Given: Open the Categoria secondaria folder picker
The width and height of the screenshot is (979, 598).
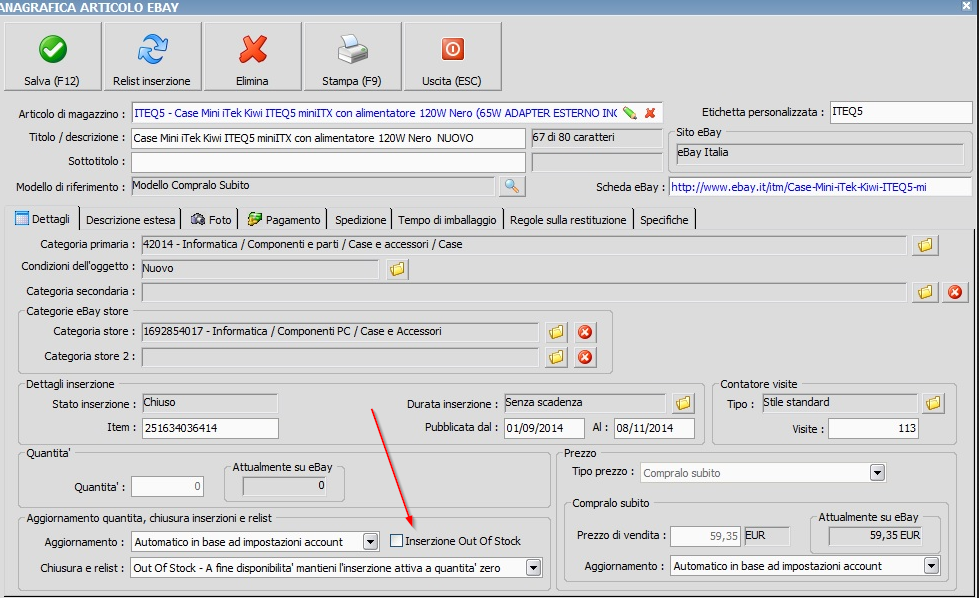Looking at the screenshot, I should tap(925, 292).
